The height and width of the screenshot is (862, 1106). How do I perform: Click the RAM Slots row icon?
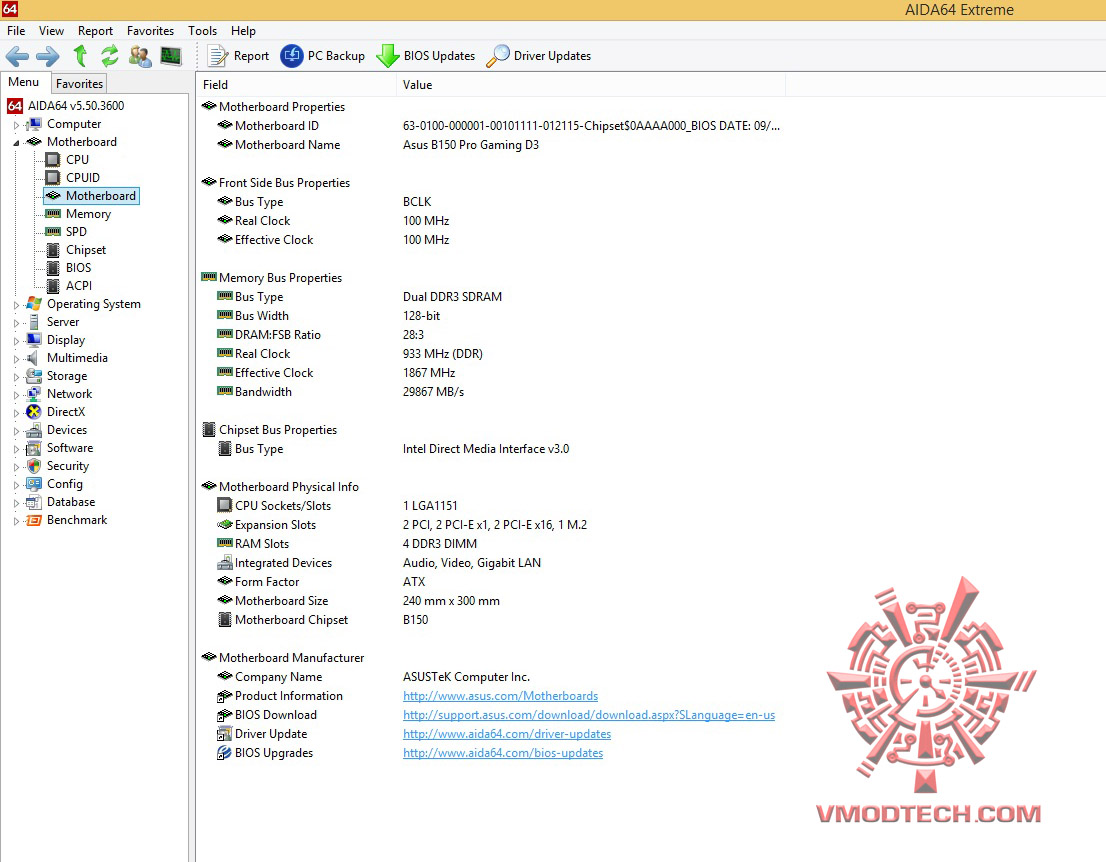coord(224,543)
